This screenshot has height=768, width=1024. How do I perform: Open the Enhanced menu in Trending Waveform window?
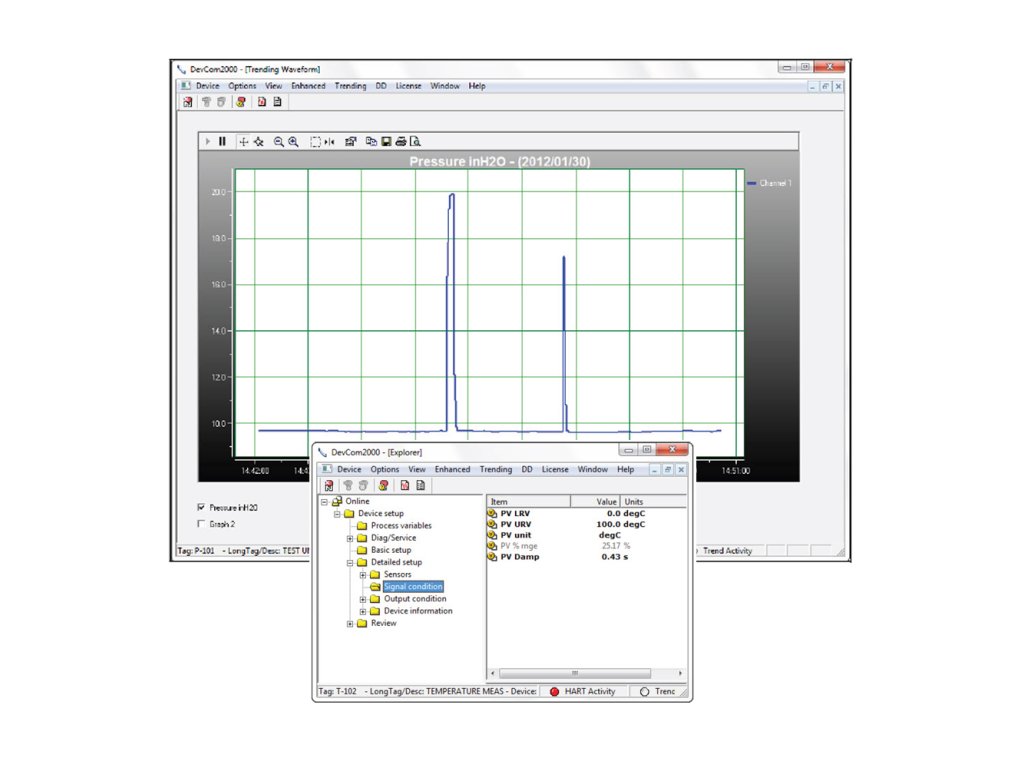[308, 86]
